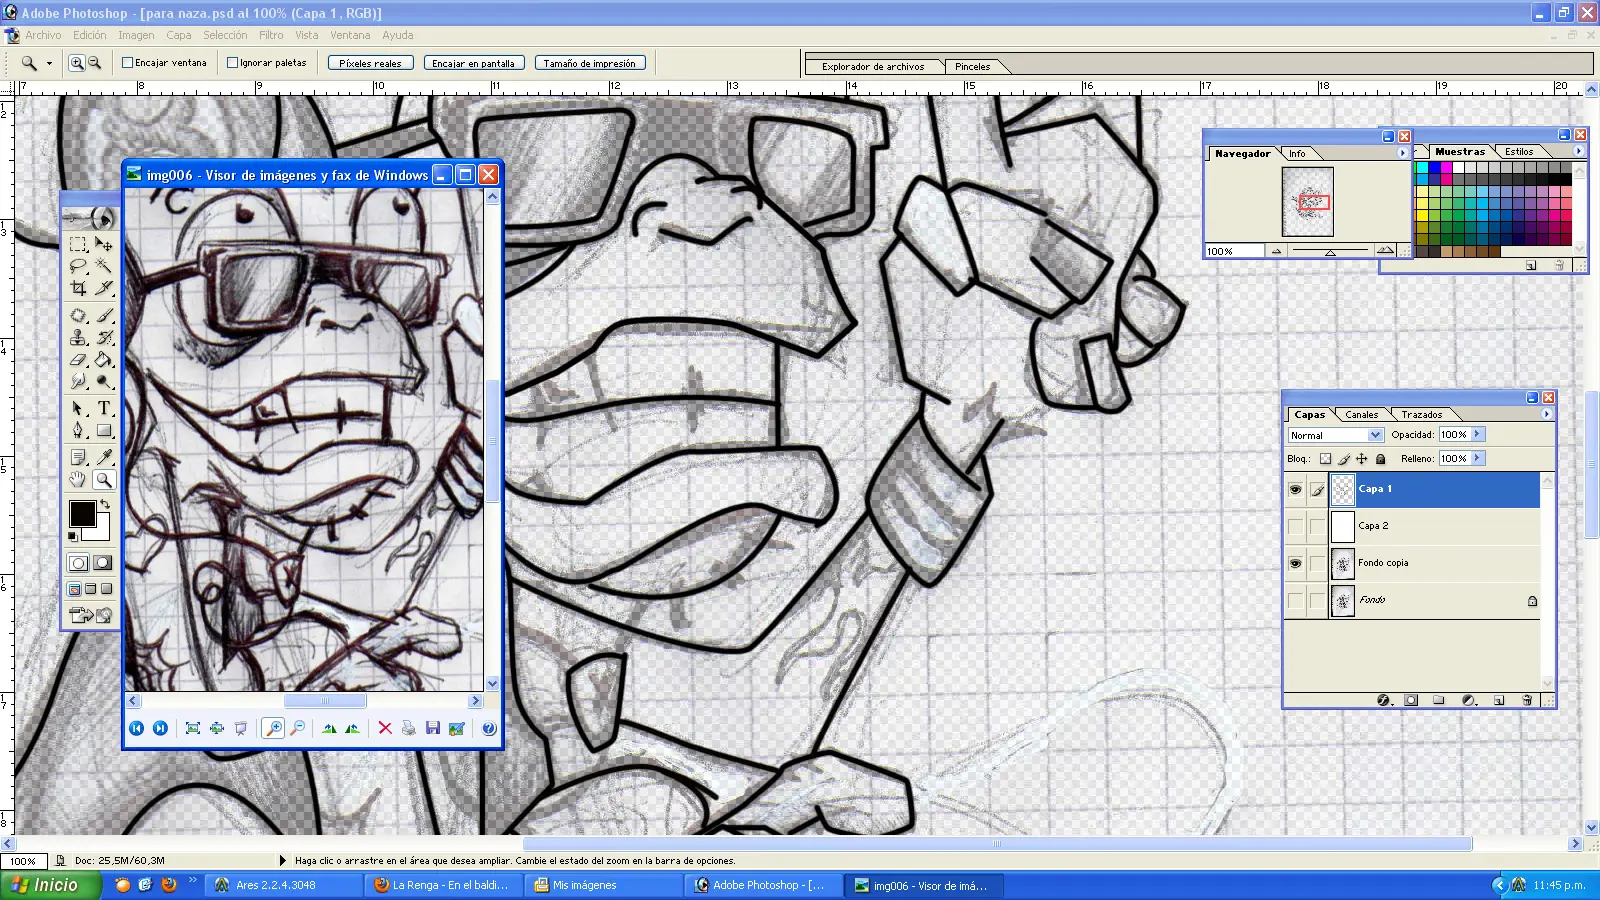Click the Jump to ImageReady icon
The image size is (1600, 900).
coord(91,615)
